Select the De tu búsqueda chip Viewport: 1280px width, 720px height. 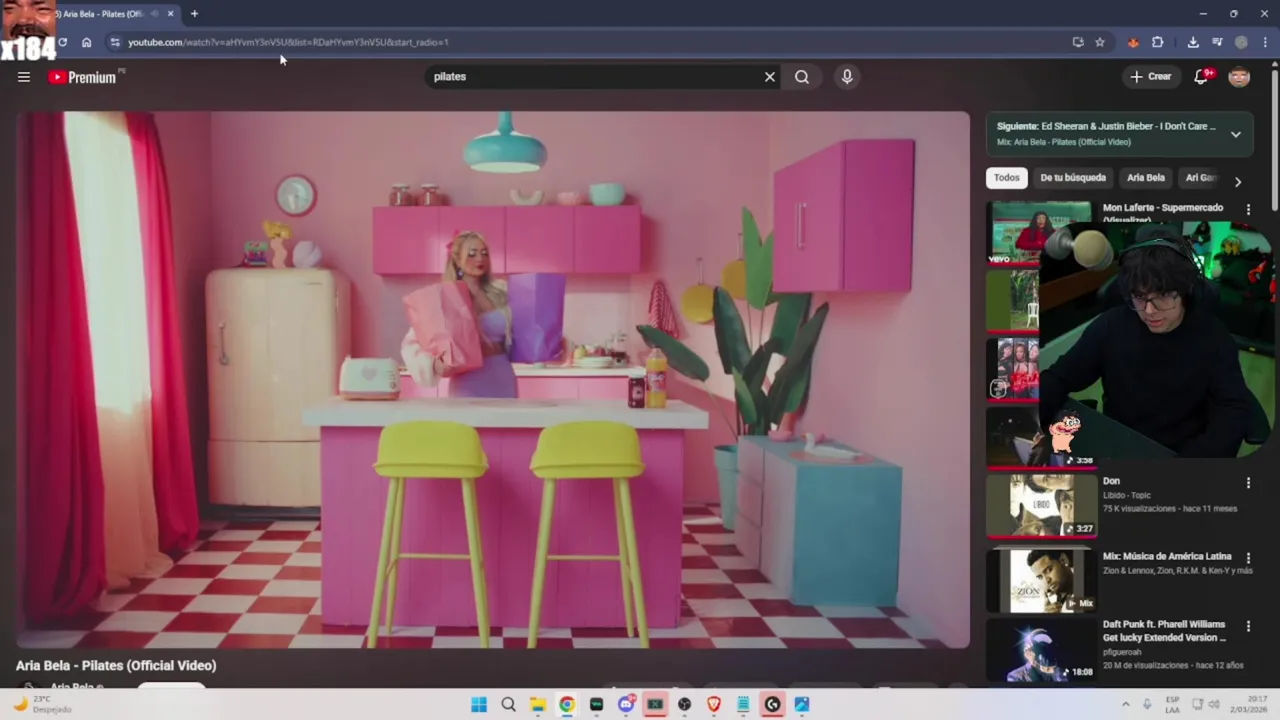pyautogui.click(x=1073, y=178)
